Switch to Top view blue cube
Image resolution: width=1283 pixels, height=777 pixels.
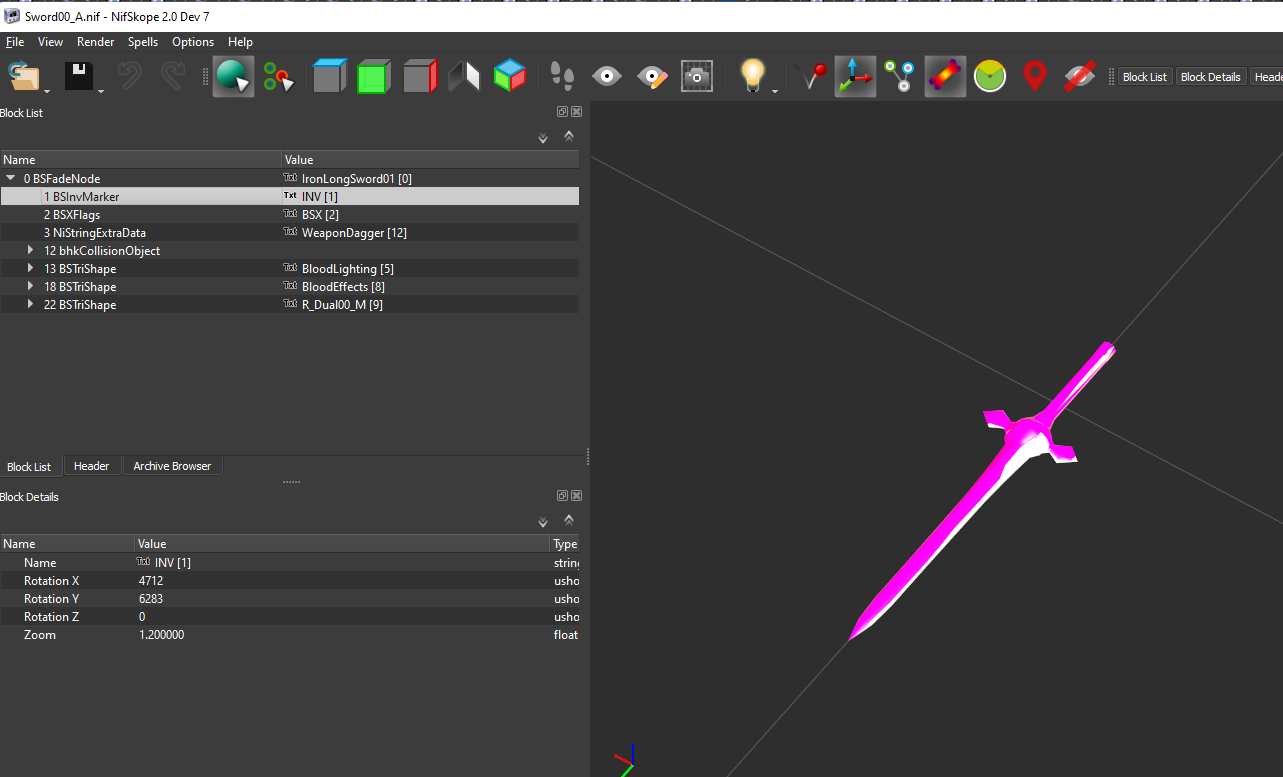328,76
